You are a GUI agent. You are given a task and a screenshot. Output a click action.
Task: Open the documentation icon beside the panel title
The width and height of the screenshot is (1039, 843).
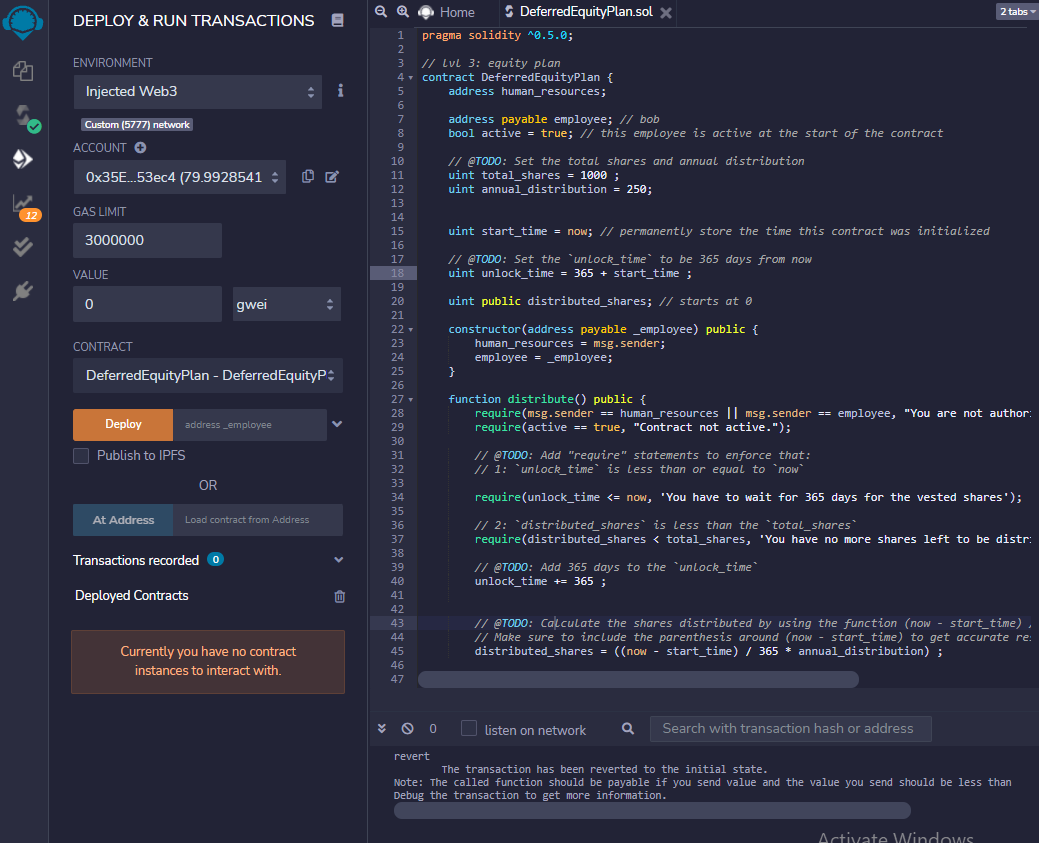(x=337, y=21)
